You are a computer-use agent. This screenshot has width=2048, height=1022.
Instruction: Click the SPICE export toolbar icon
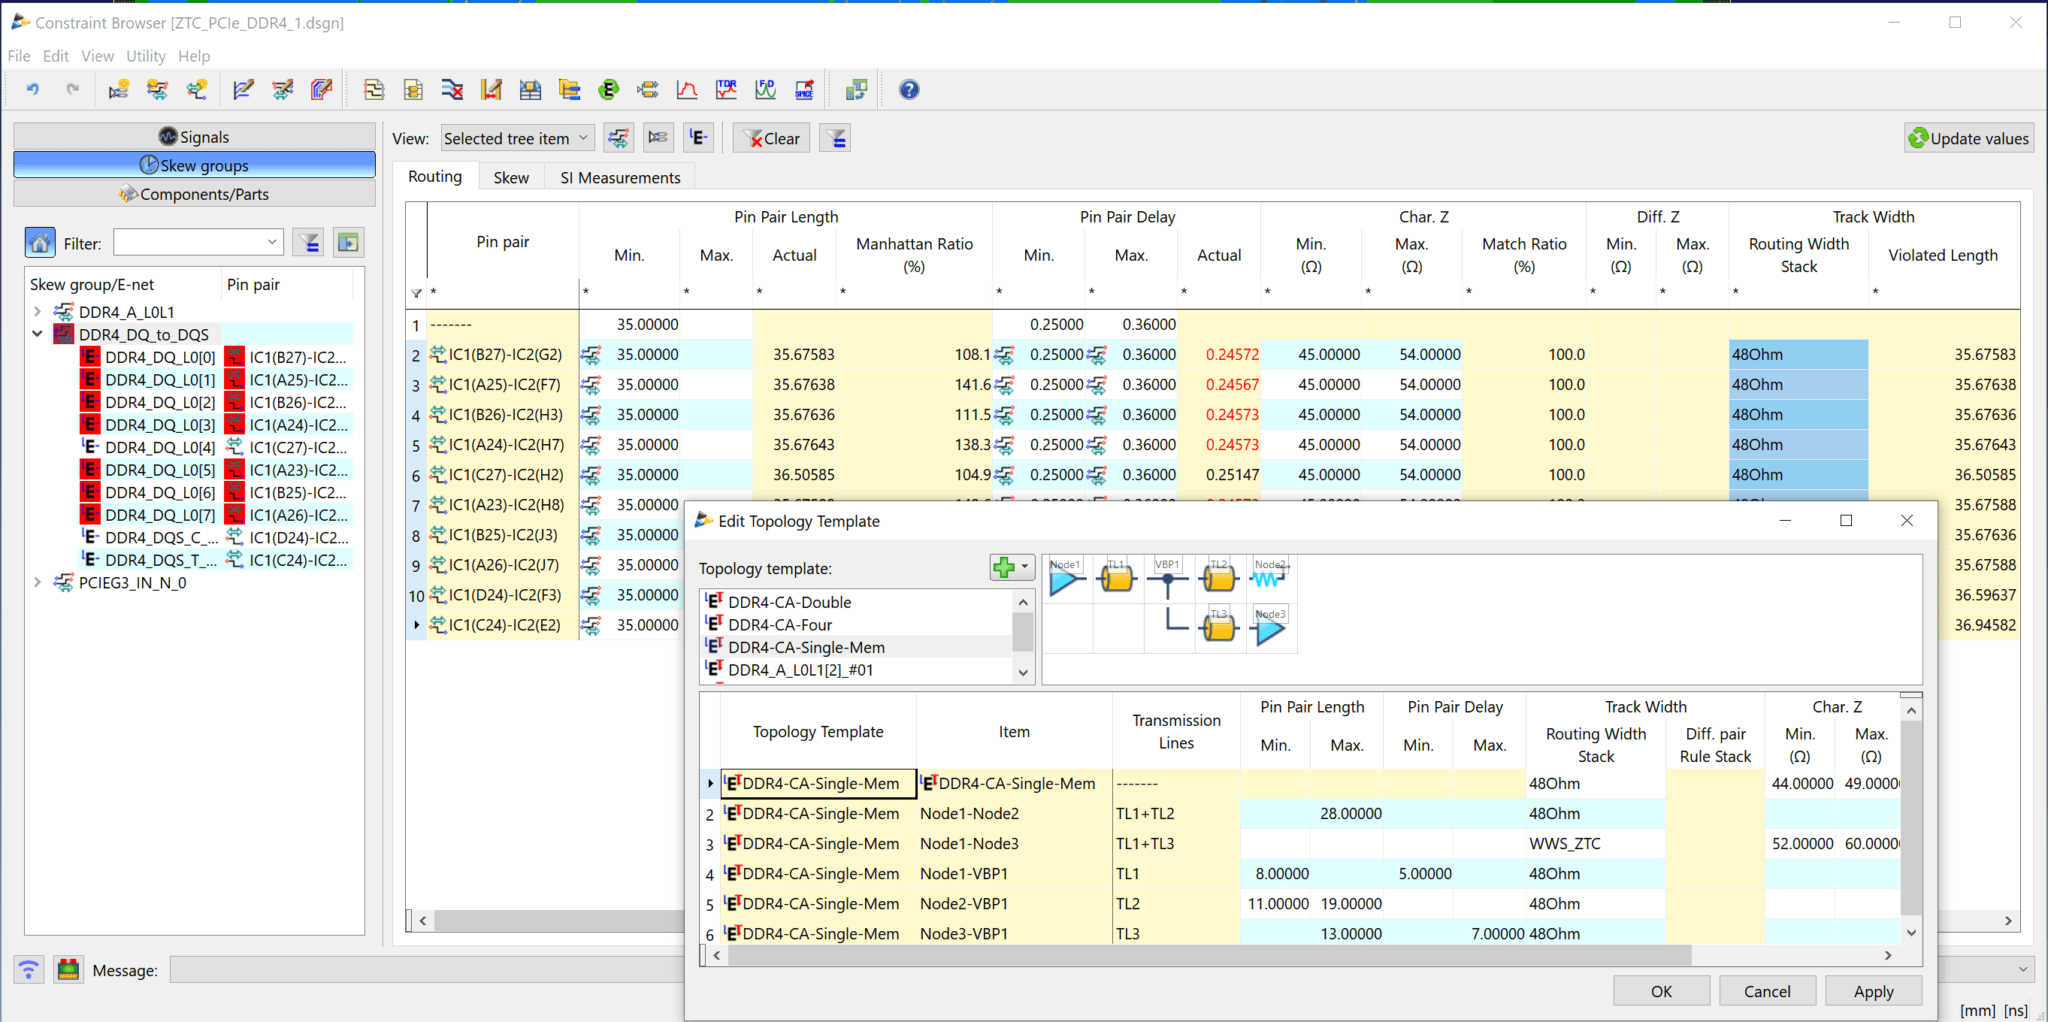[804, 90]
